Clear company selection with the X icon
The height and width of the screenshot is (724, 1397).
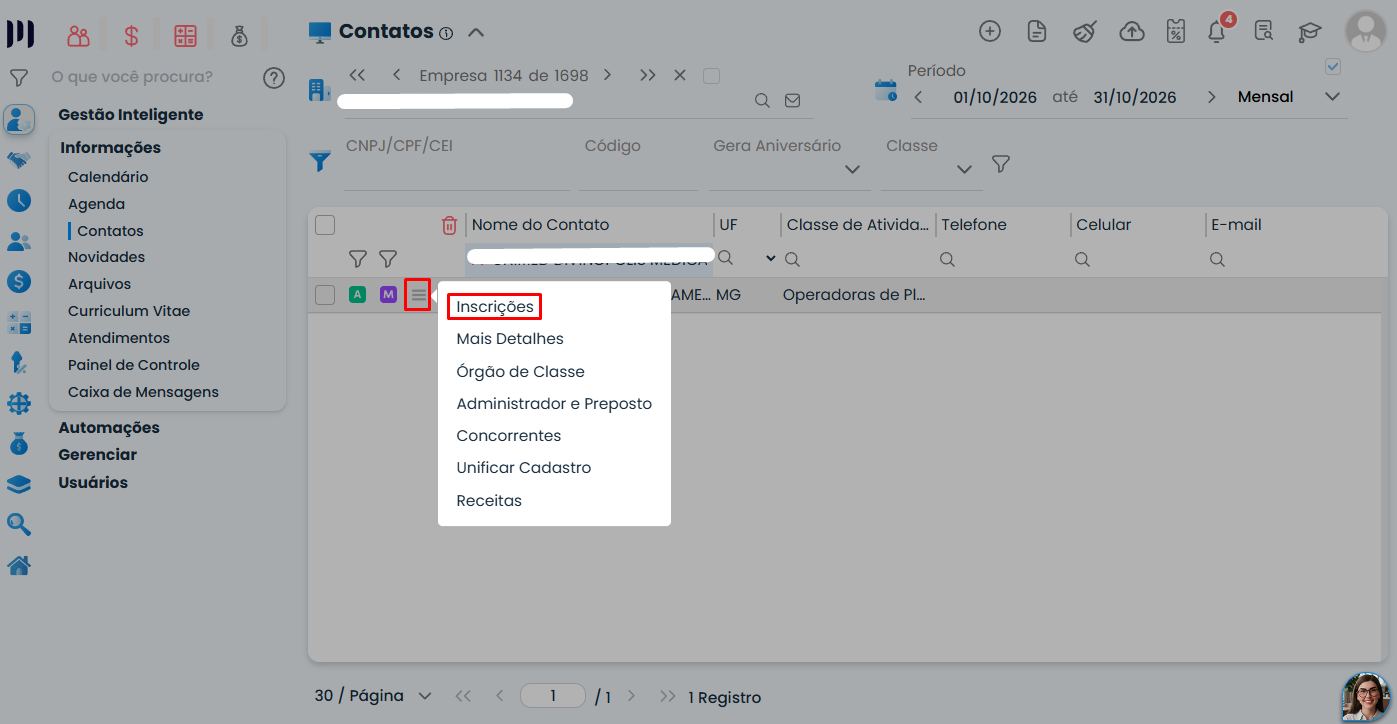click(680, 75)
